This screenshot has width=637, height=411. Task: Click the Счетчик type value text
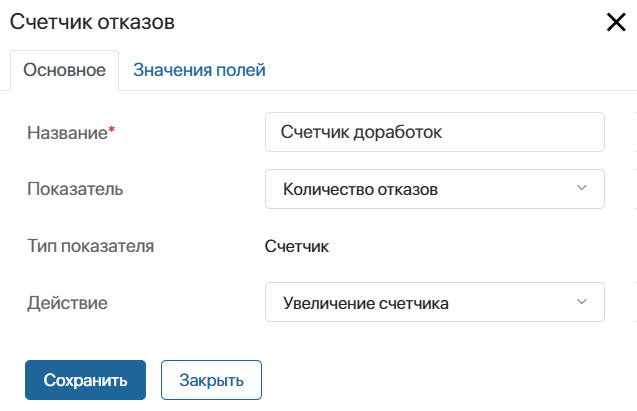(x=297, y=246)
